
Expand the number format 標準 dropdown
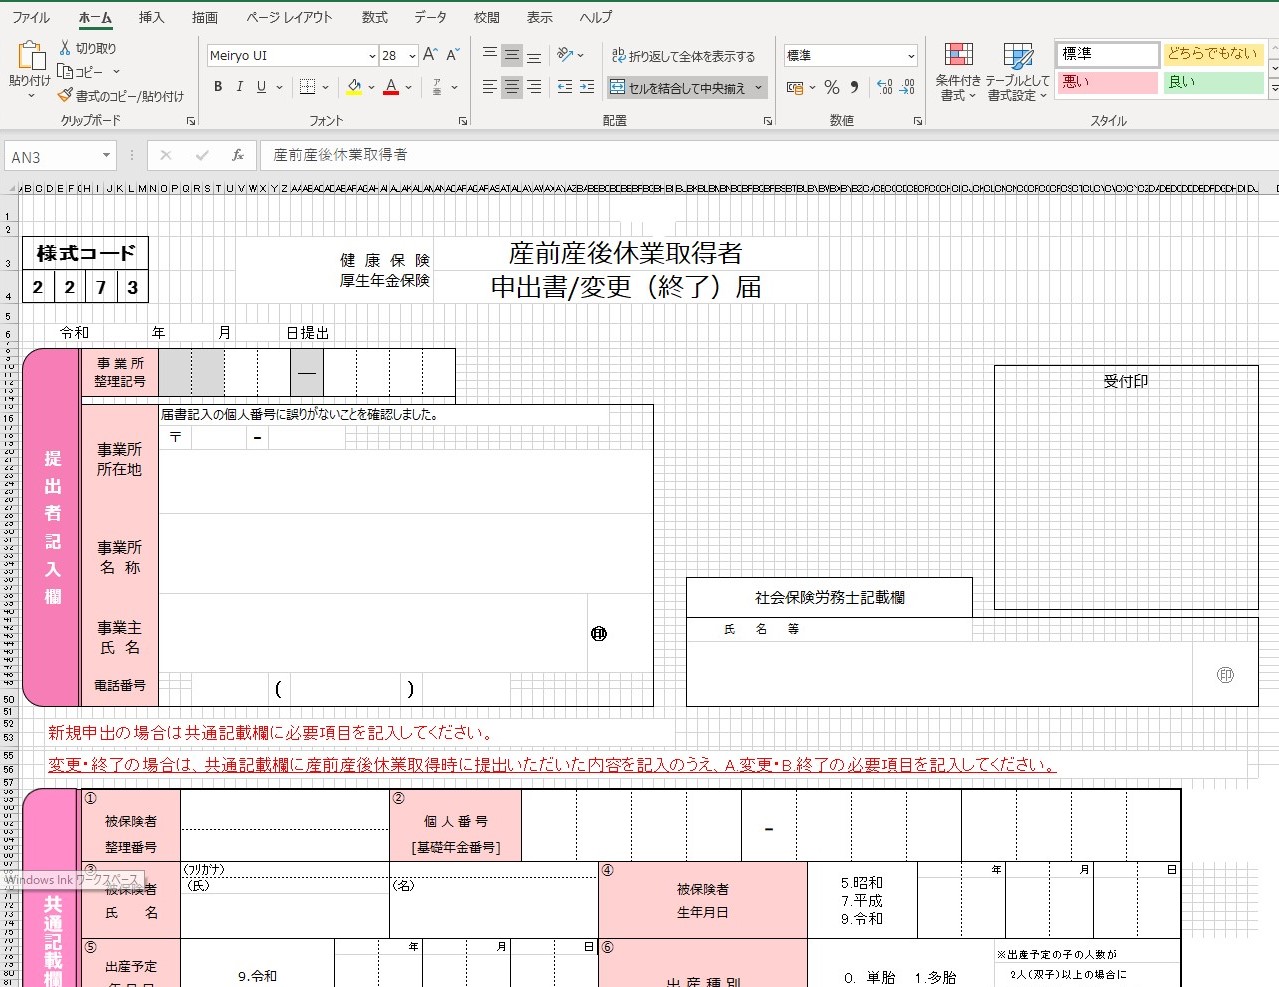click(910, 56)
